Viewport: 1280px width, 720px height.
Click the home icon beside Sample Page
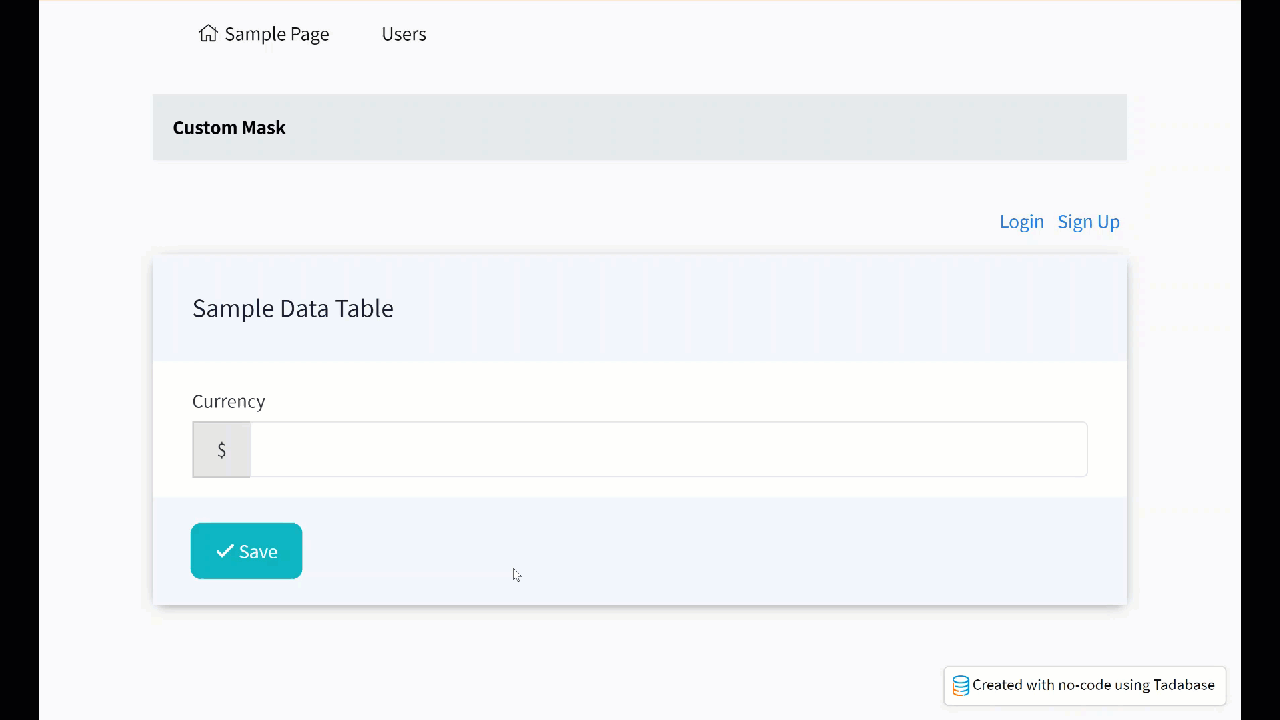208,33
